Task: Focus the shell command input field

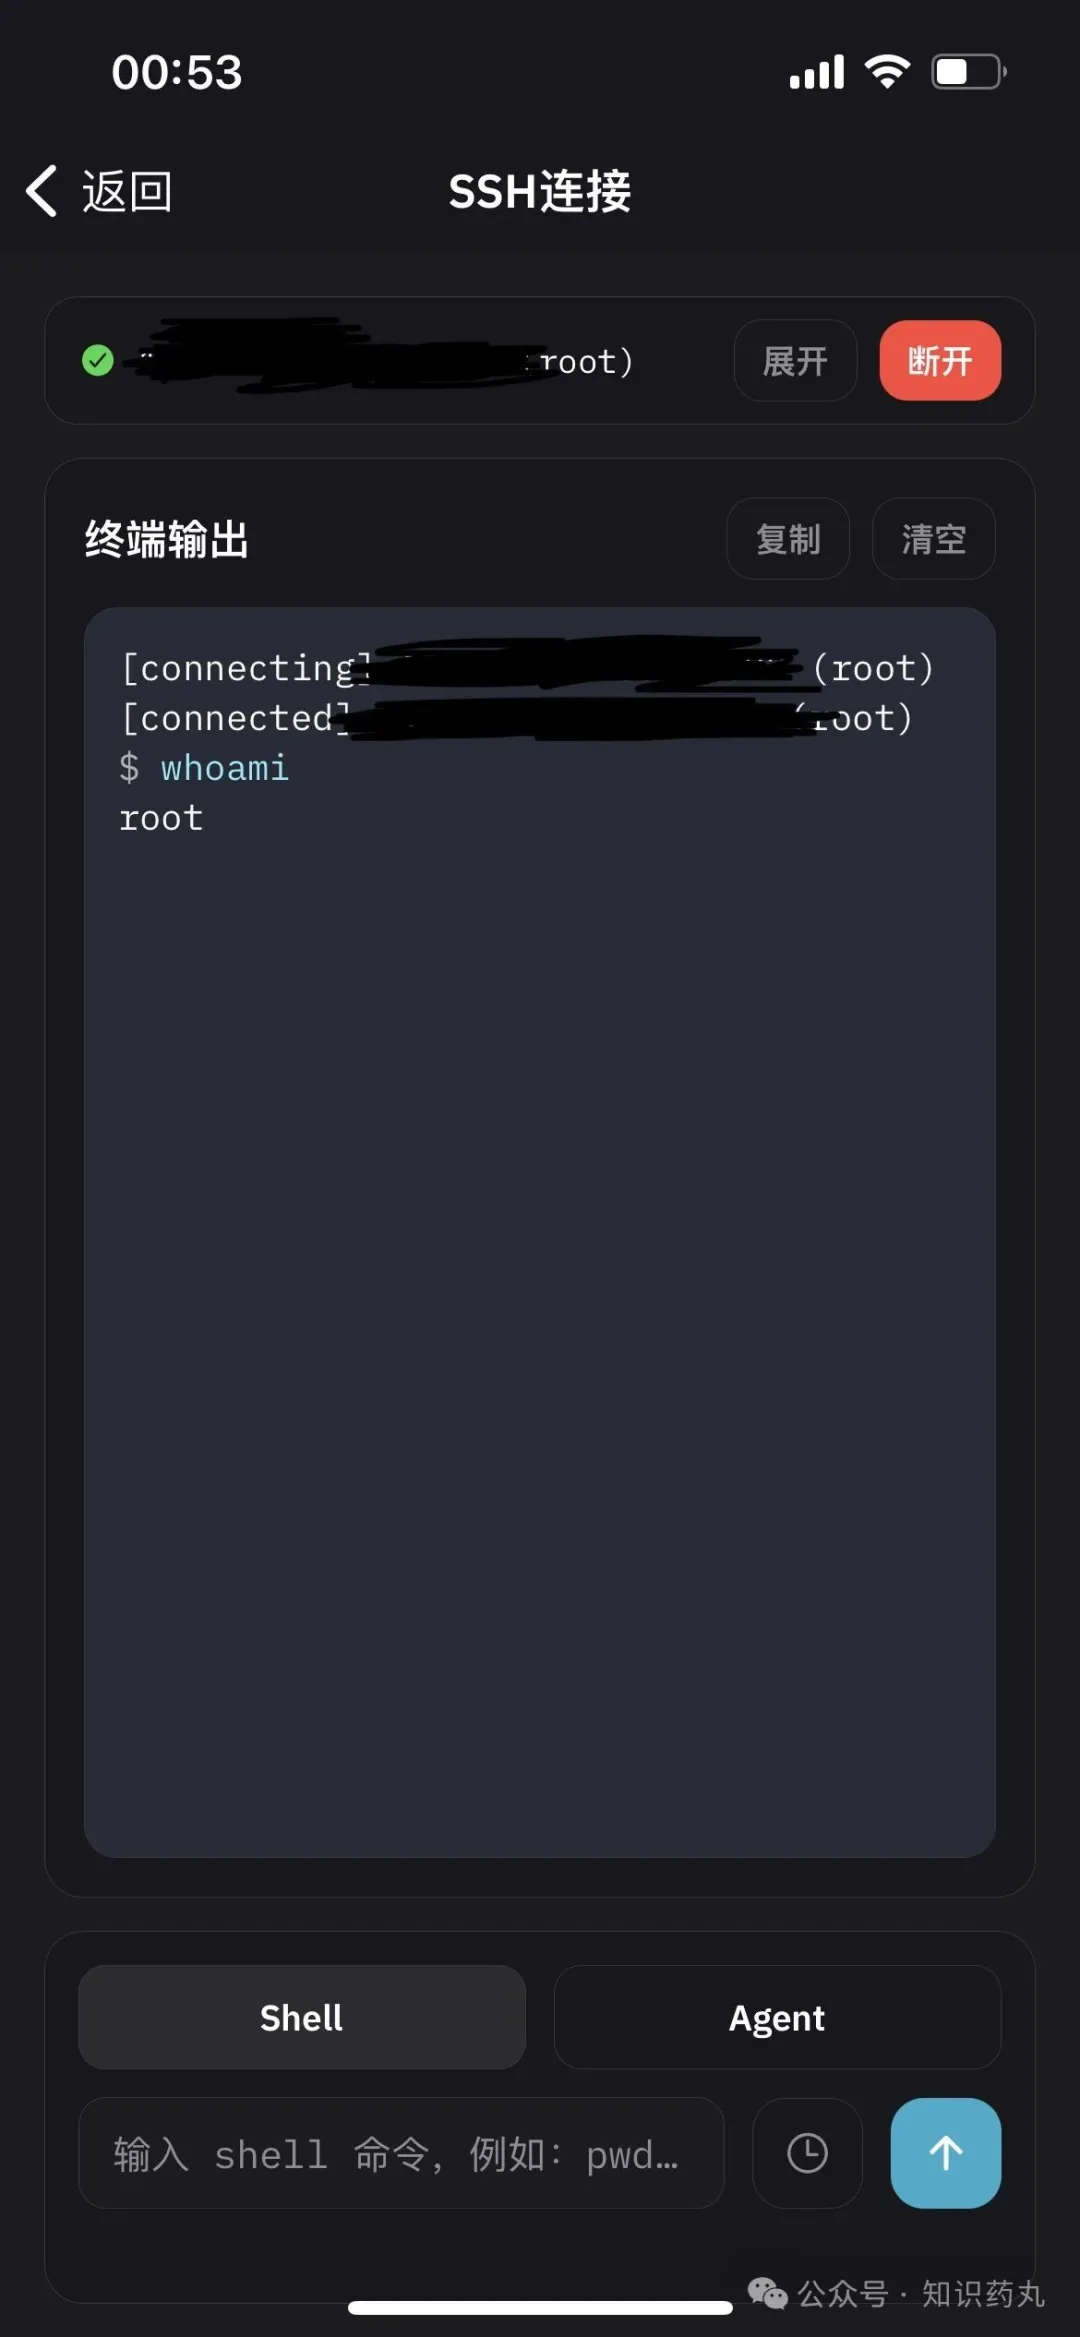Action: click(401, 2153)
